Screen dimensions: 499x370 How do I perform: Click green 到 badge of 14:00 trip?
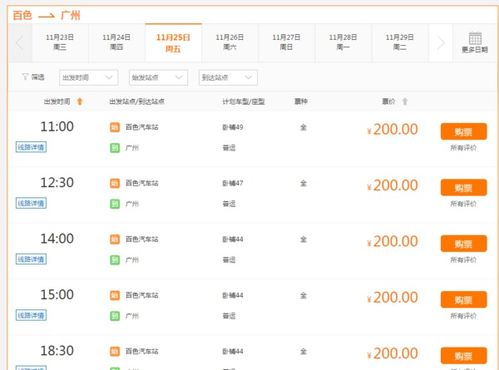pyautogui.click(x=115, y=260)
